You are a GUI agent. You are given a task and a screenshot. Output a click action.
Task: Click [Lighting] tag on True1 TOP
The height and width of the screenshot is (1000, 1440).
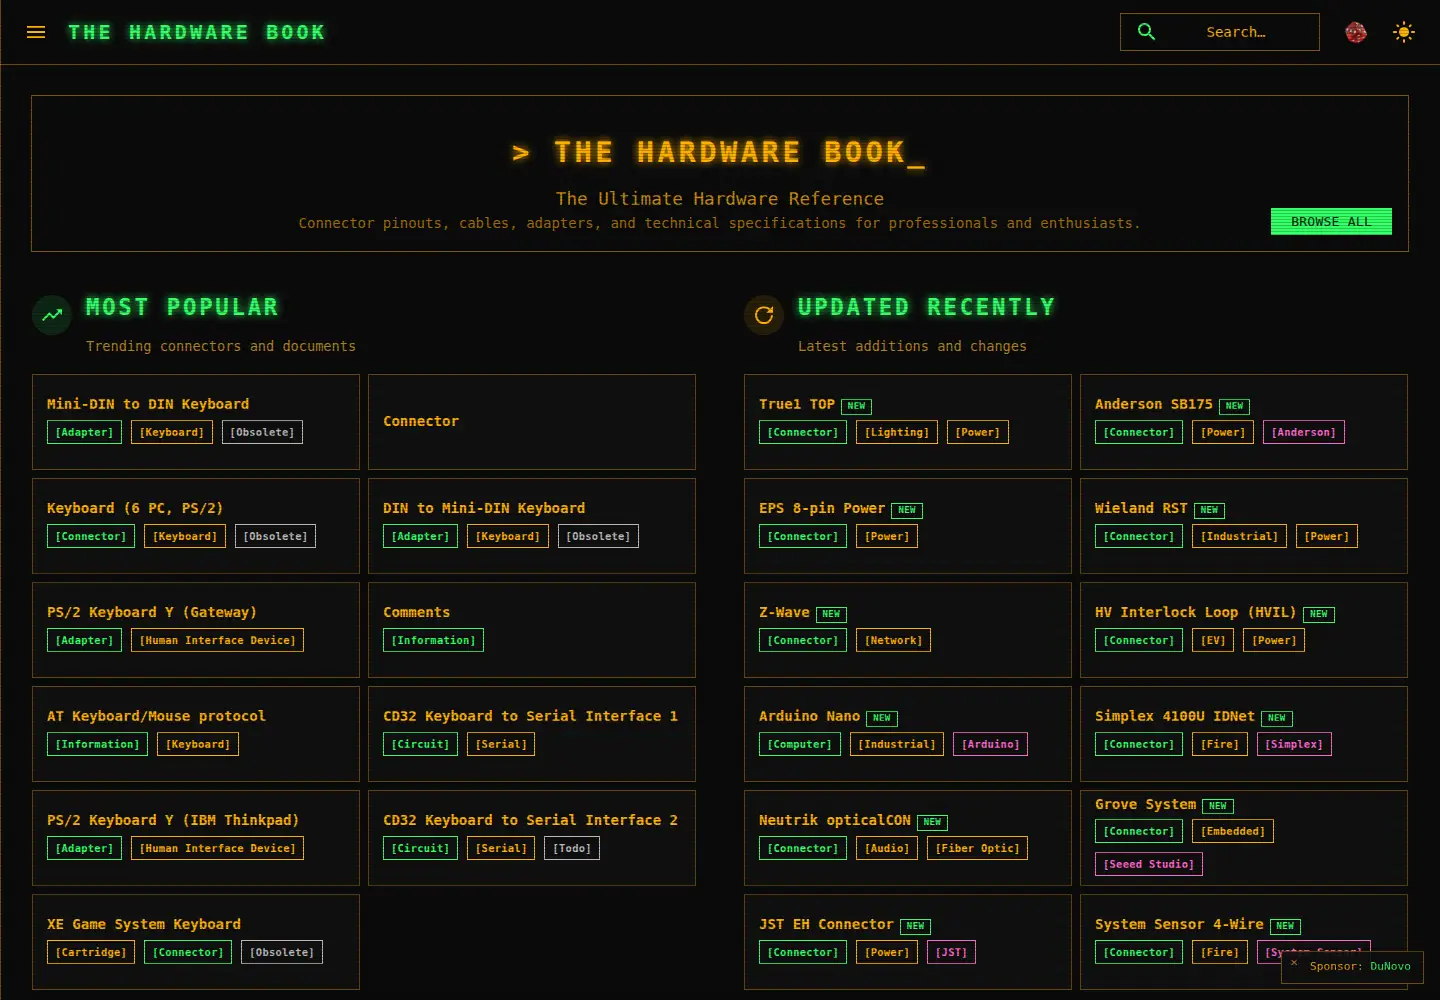897,432
